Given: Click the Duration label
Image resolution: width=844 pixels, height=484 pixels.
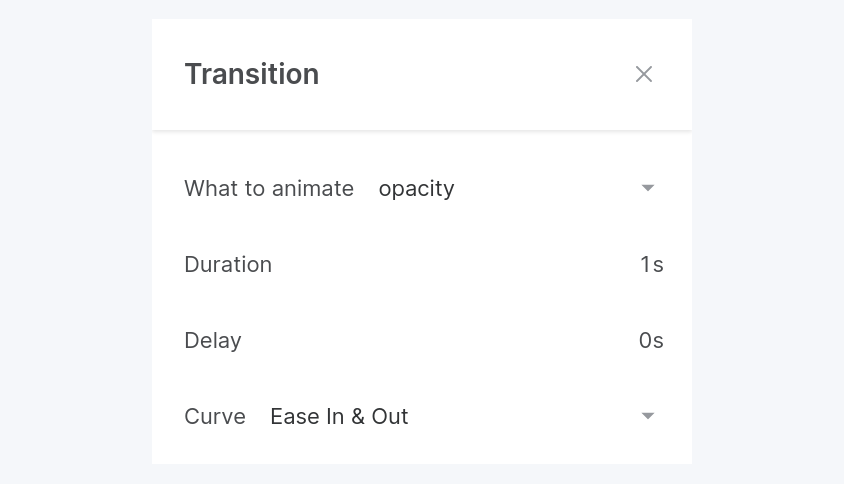Looking at the screenshot, I should (228, 265).
